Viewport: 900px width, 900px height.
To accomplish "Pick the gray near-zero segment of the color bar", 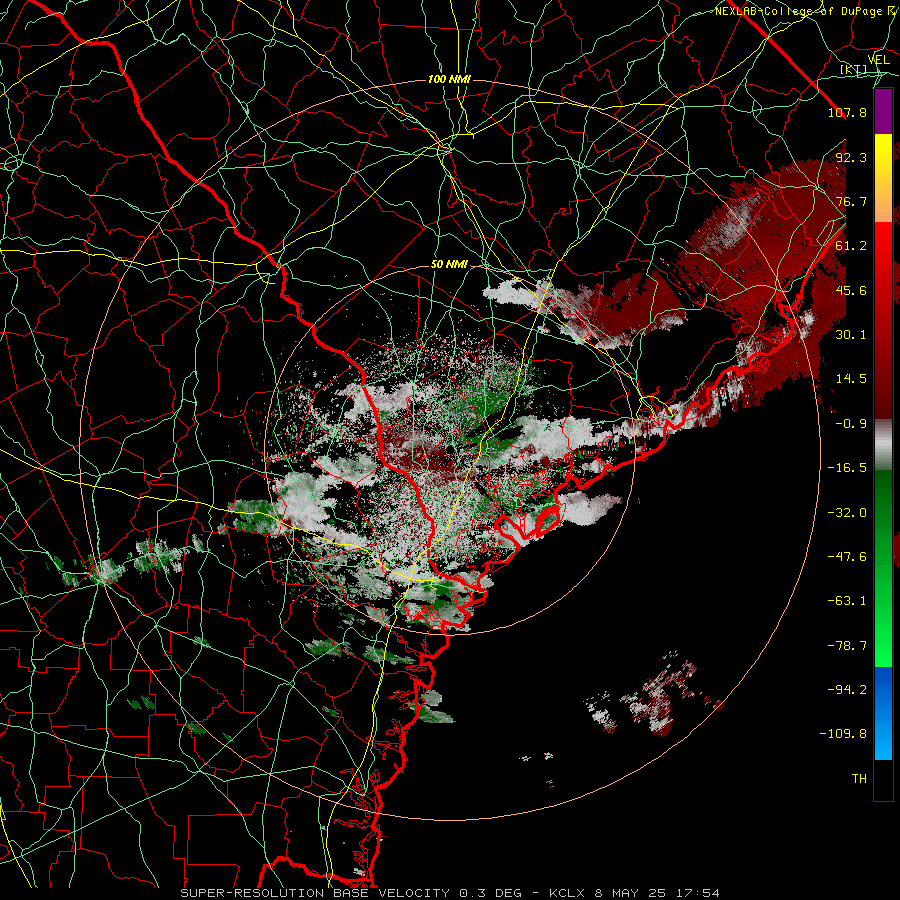I will pos(883,445).
